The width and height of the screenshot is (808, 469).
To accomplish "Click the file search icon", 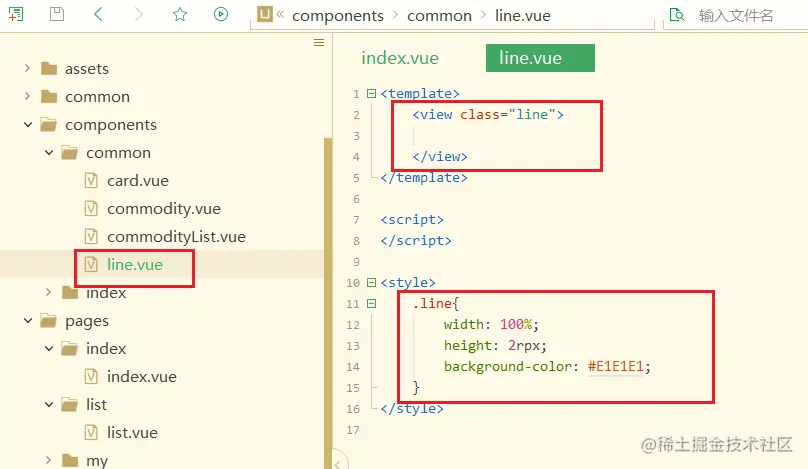I will pyautogui.click(x=677, y=14).
